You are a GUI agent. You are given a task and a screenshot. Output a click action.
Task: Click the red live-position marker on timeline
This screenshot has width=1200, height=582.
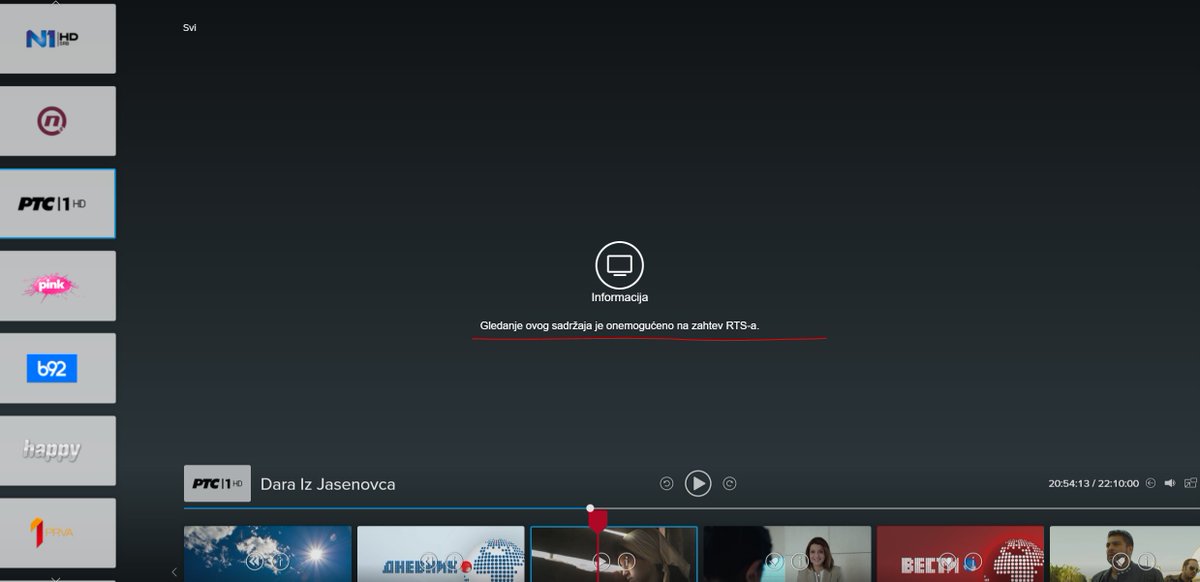point(598,521)
